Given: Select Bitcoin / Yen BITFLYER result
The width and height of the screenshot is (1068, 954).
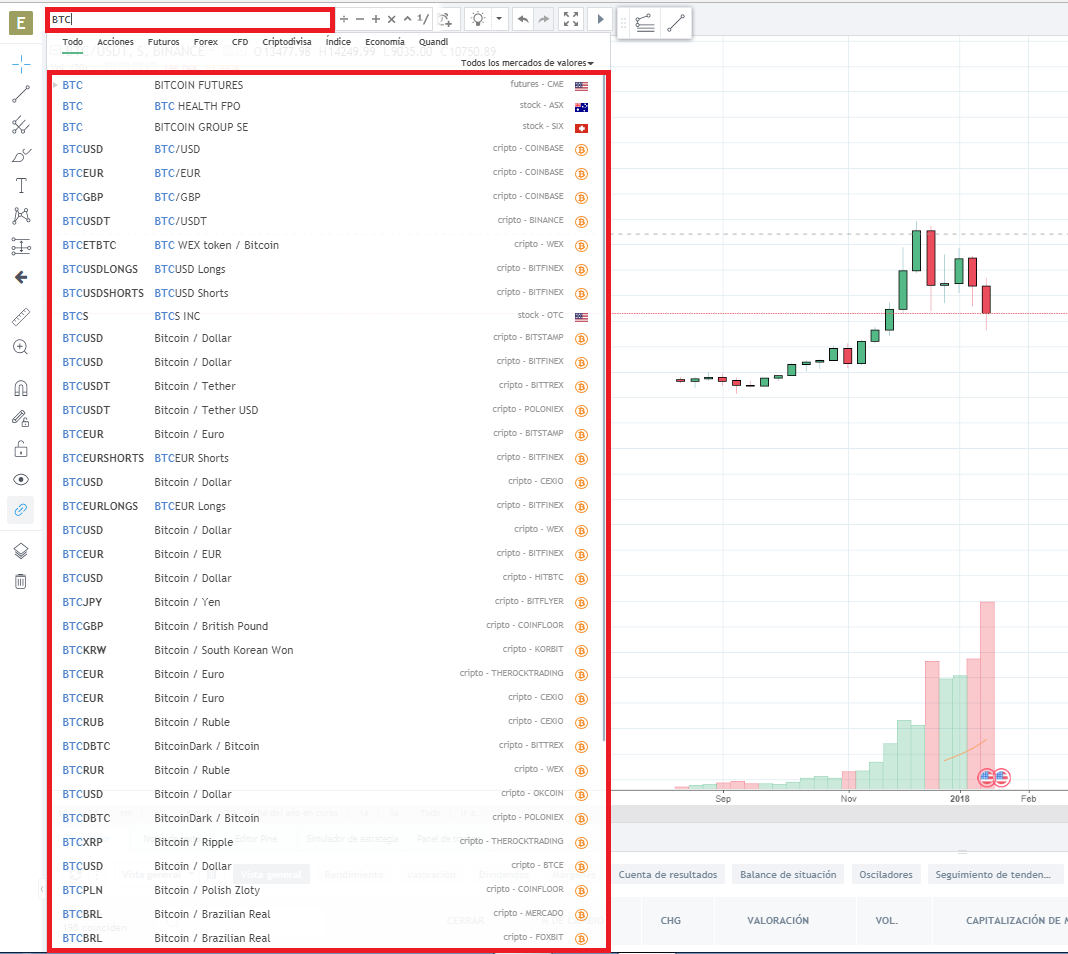Looking at the screenshot, I should (x=328, y=602).
